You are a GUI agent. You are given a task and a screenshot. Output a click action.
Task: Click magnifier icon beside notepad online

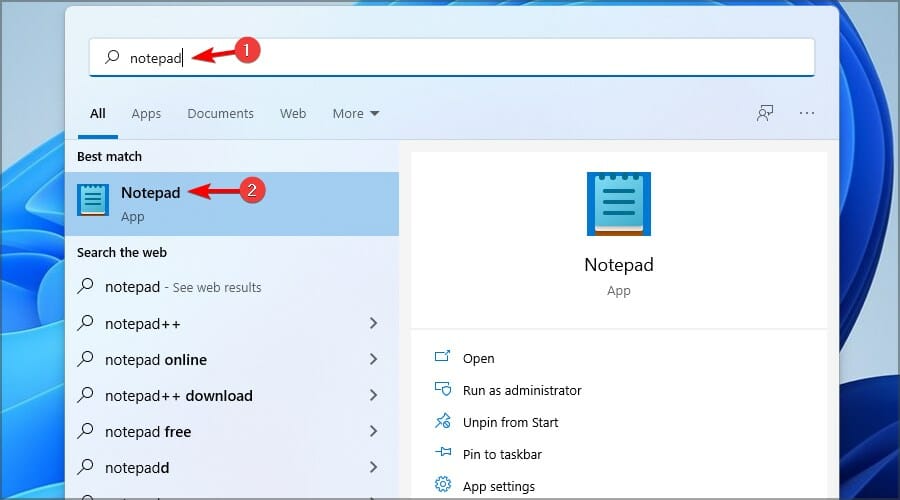tap(85, 359)
